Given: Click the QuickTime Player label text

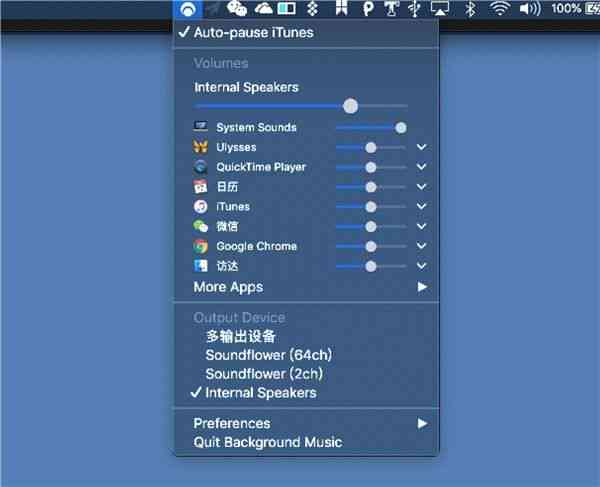Looking at the screenshot, I should click(x=261, y=167).
